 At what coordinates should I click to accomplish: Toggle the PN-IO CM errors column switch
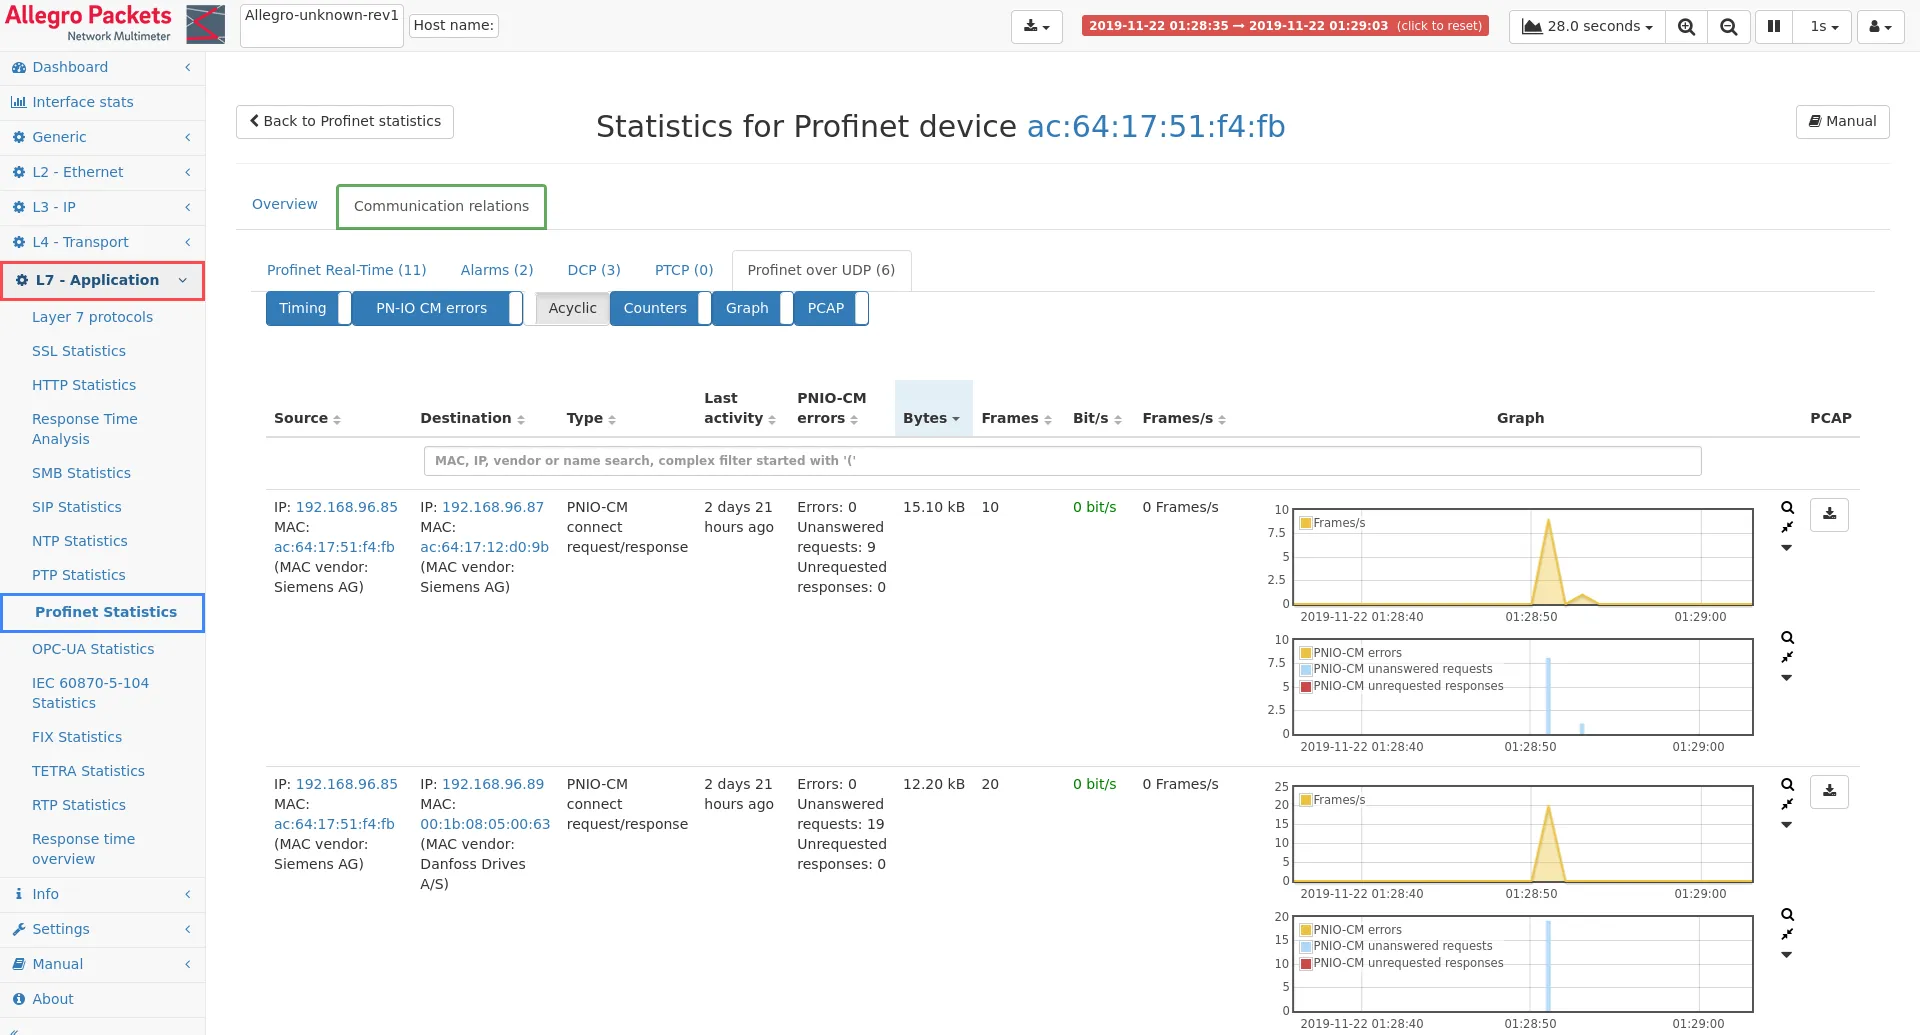click(x=437, y=308)
